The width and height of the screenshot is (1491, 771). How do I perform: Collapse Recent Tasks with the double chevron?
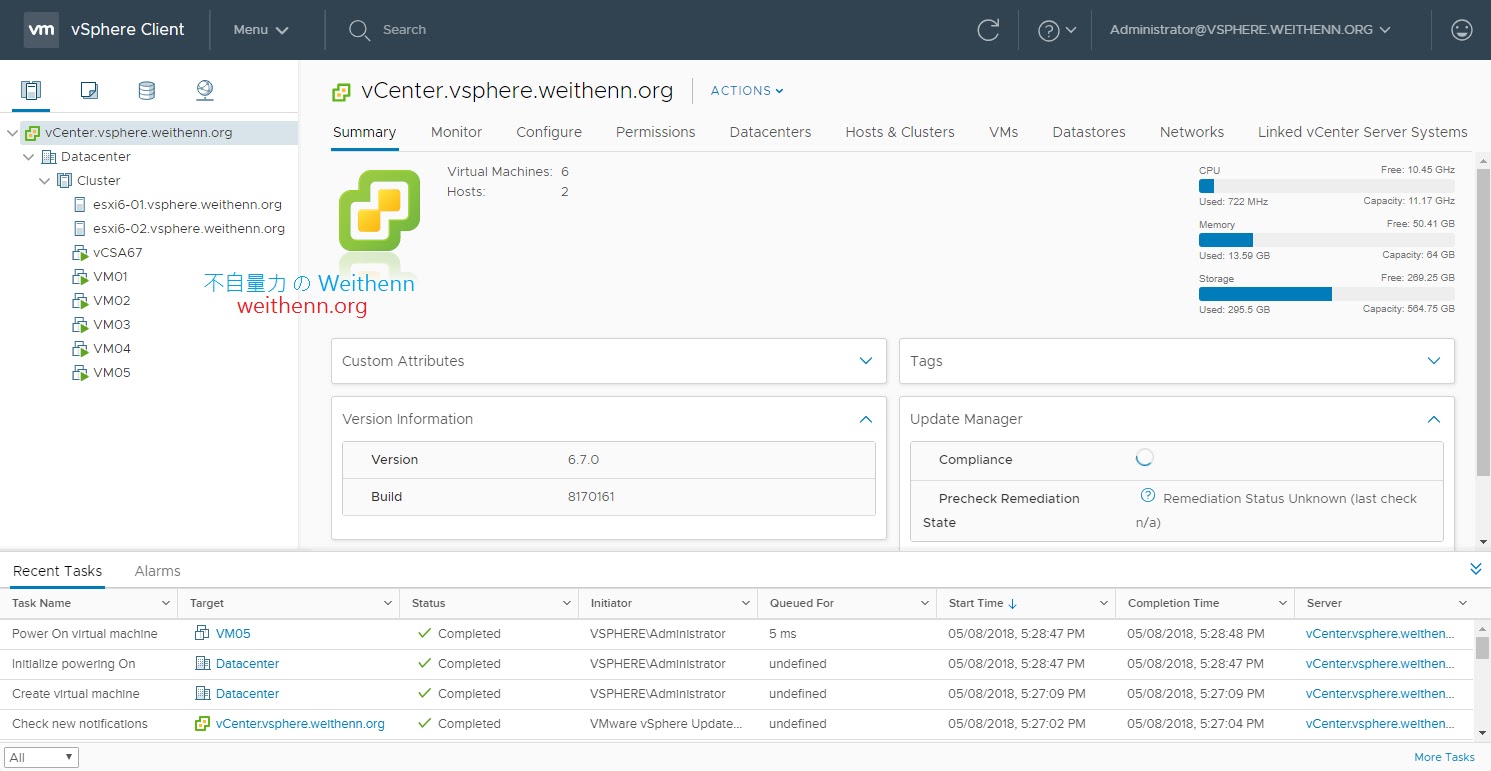tap(1476, 568)
